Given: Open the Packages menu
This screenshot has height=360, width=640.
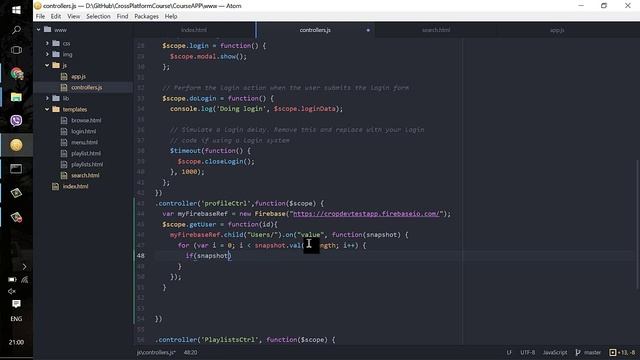Looking at the screenshot, I should (x=147, y=16).
